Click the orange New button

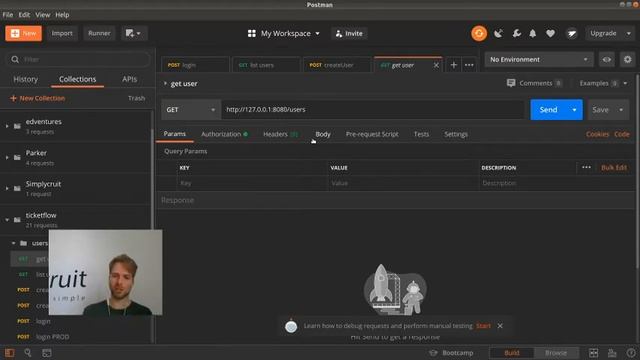[x=23, y=33]
